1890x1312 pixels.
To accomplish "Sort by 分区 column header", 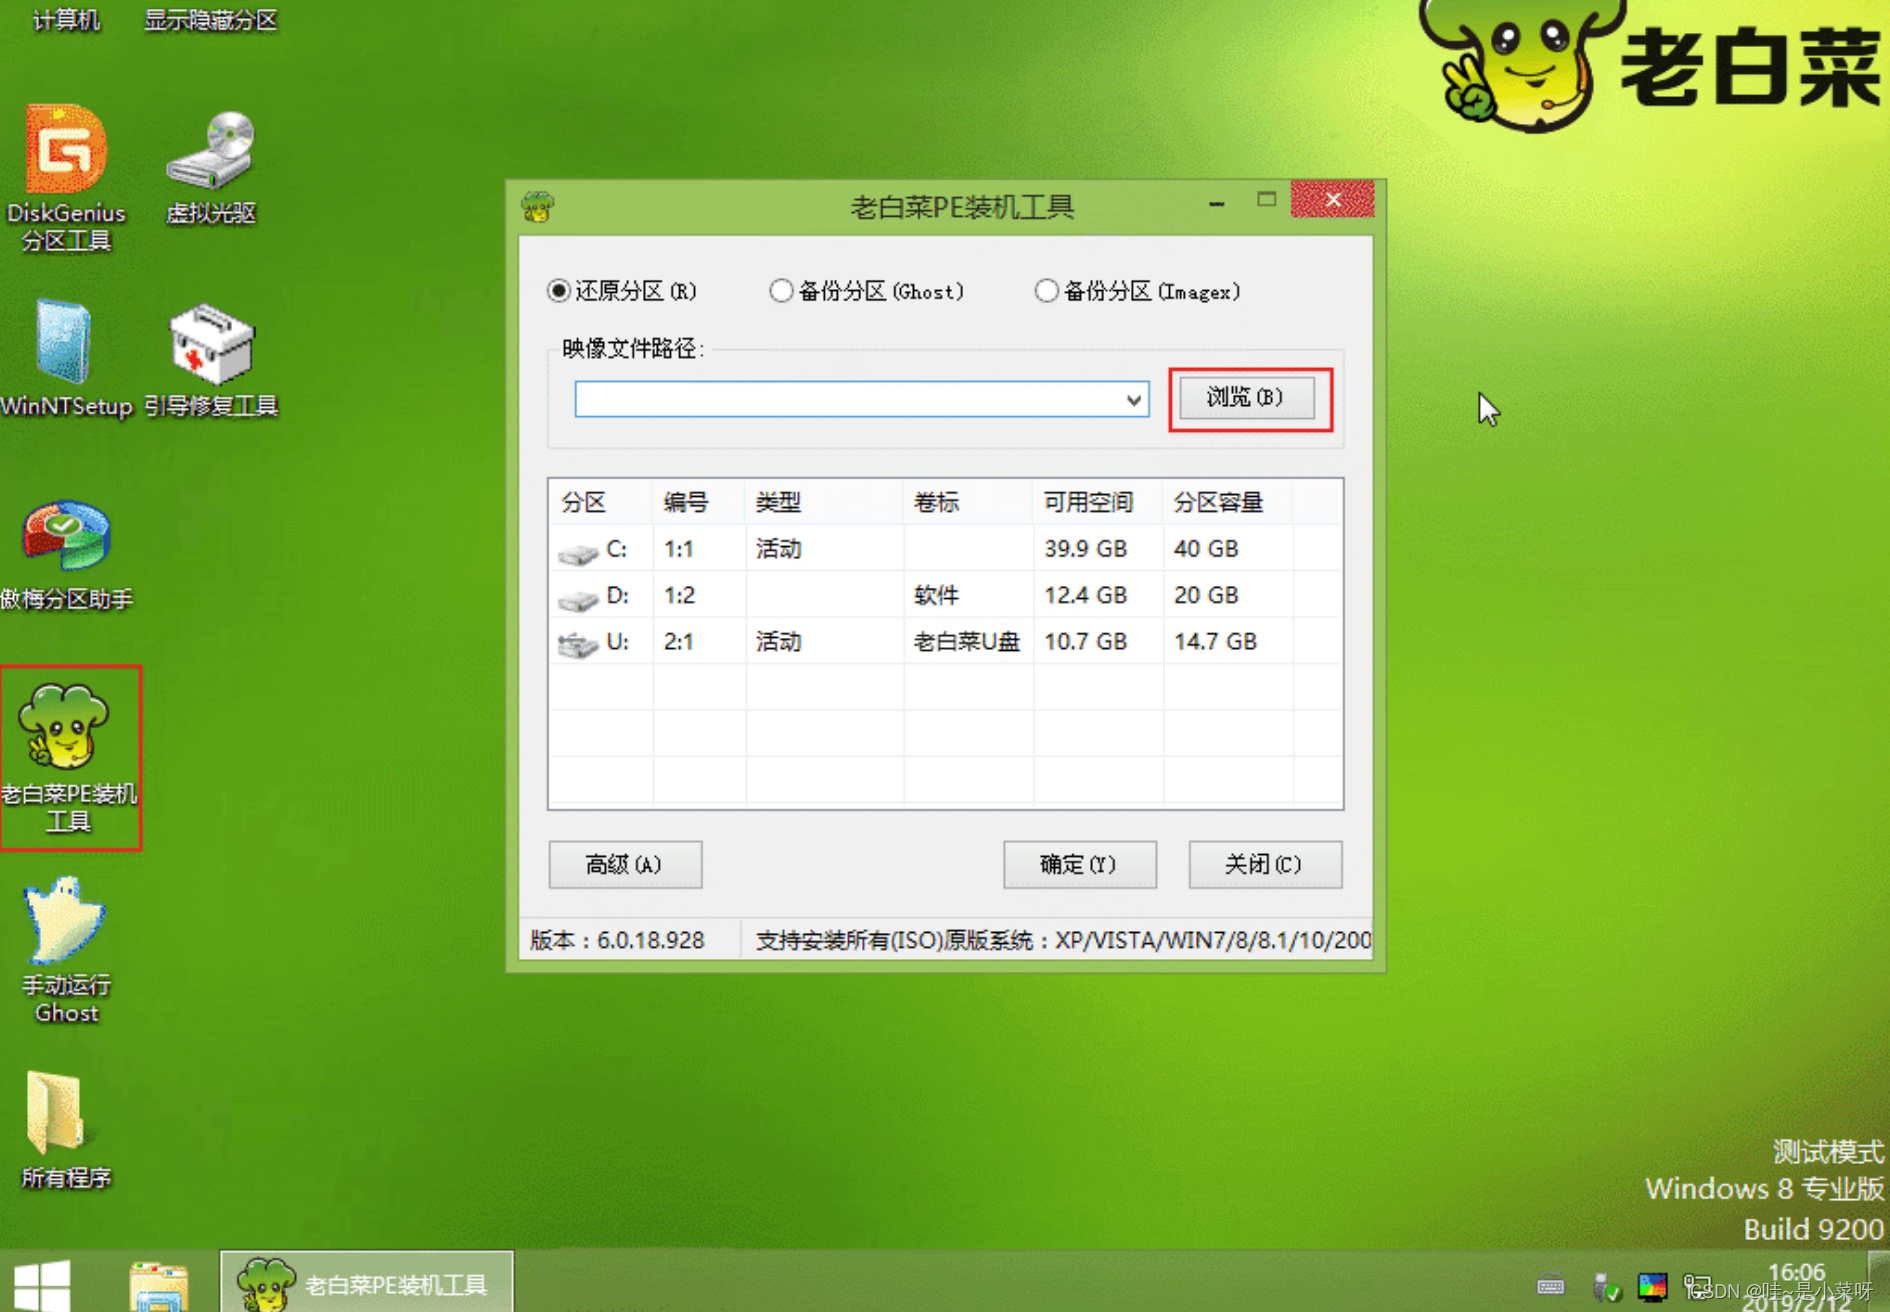I will (x=601, y=502).
